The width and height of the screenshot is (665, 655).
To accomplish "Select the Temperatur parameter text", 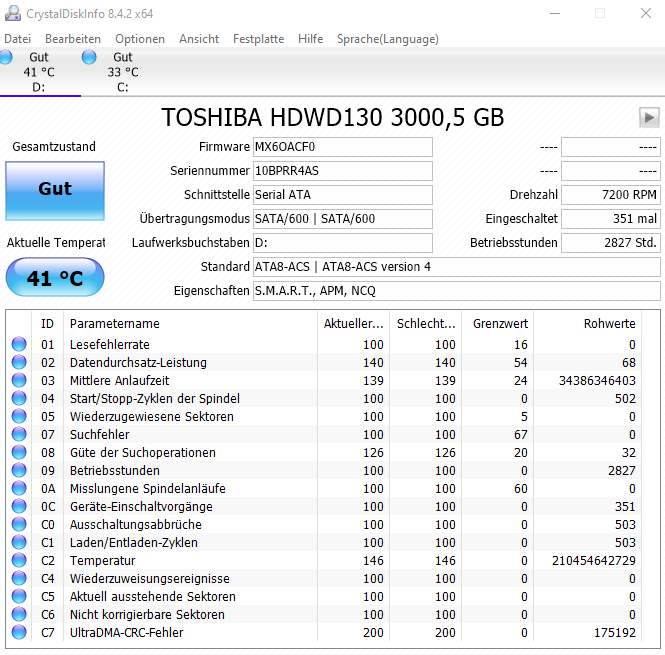I will click(x=103, y=560).
